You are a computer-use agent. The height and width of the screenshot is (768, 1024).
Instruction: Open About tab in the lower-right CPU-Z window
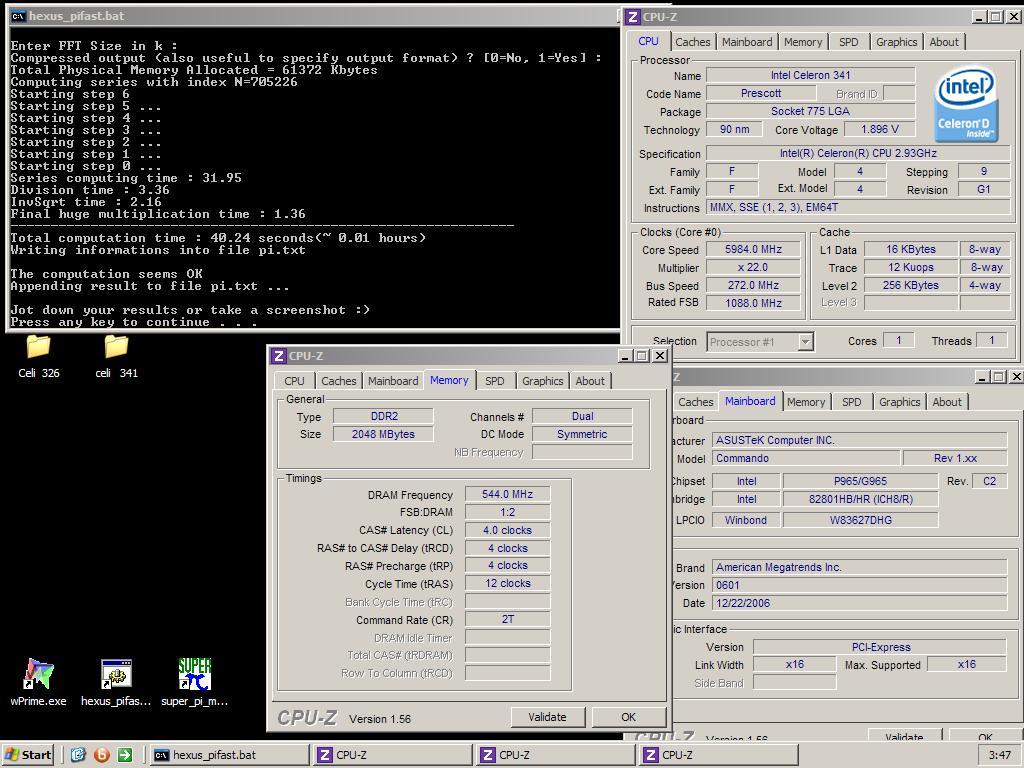click(x=947, y=402)
